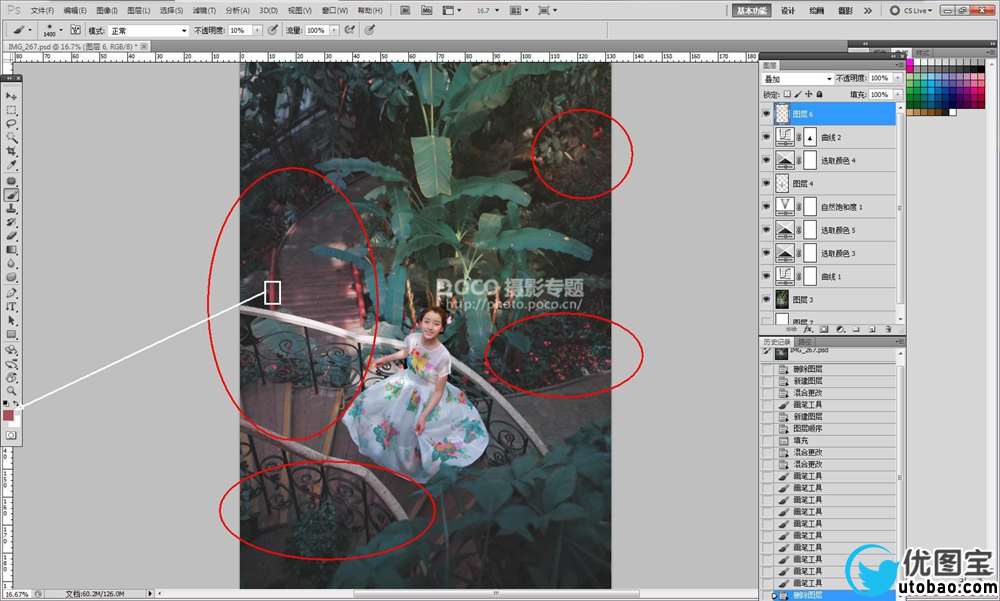Open the 视图(V) menu
This screenshot has height=601, width=1000.
(300, 10)
